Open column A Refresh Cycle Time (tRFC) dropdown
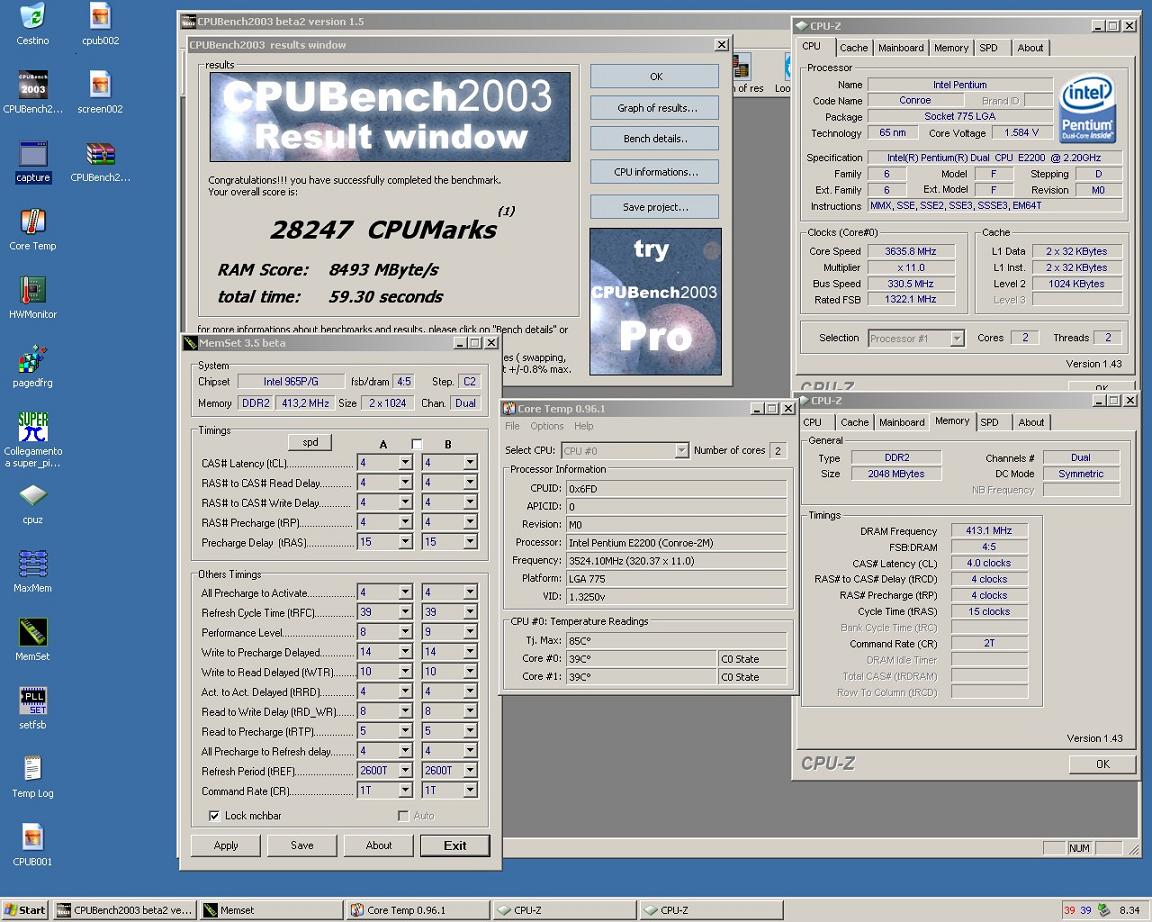The height and width of the screenshot is (922, 1152). (x=405, y=612)
